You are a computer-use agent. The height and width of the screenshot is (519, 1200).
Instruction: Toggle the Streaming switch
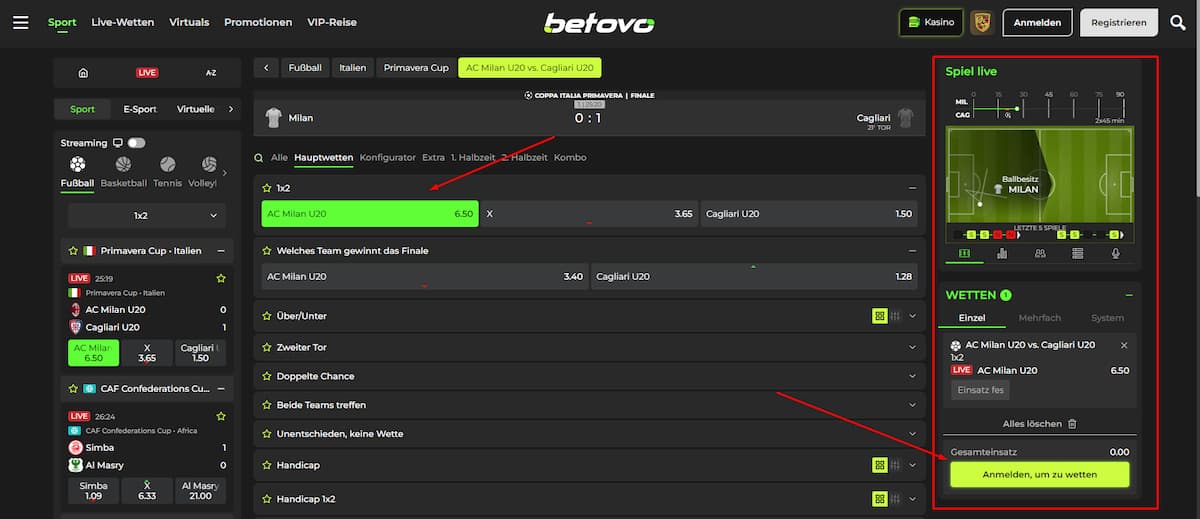coord(136,143)
